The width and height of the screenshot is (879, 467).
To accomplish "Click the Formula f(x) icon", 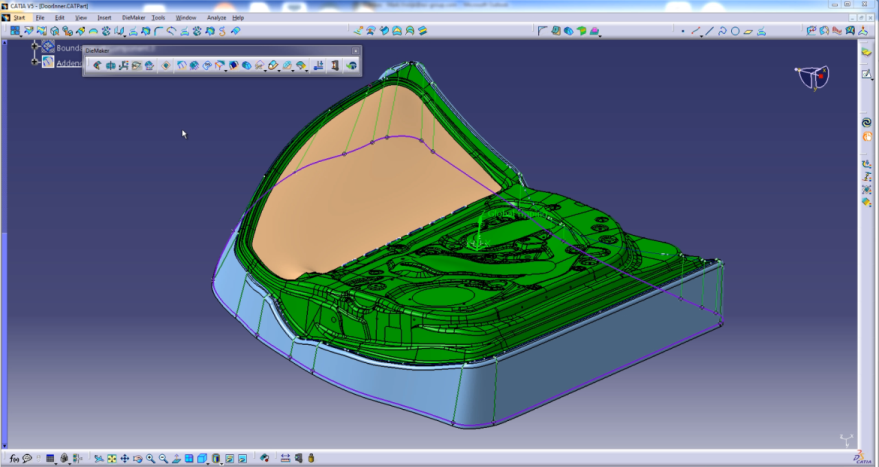I will pos(15,458).
